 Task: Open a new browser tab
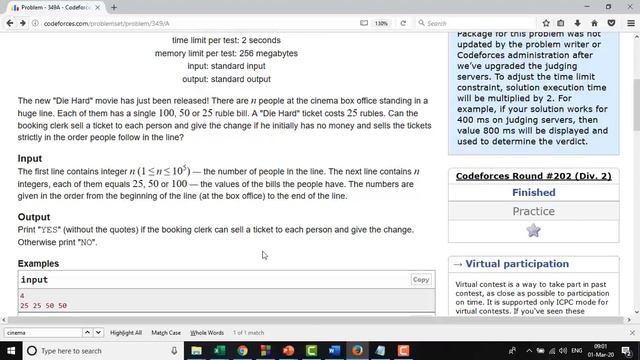click(x=114, y=7)
